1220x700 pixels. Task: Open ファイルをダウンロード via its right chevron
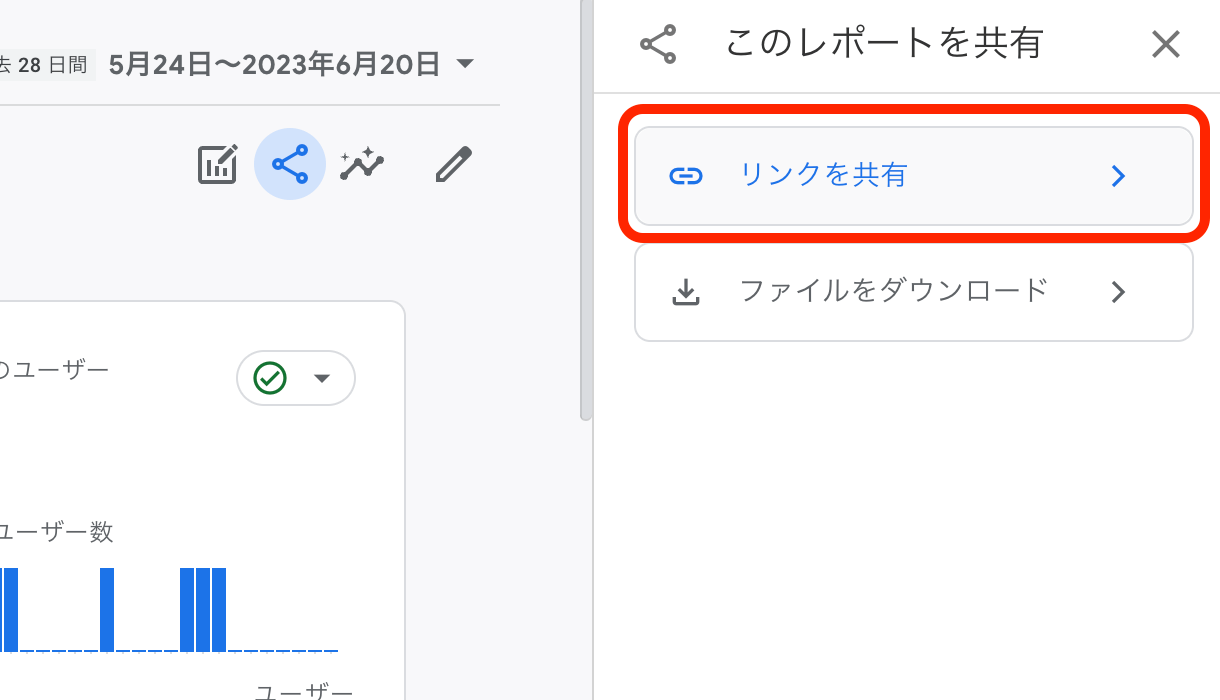coord(1118,291)
